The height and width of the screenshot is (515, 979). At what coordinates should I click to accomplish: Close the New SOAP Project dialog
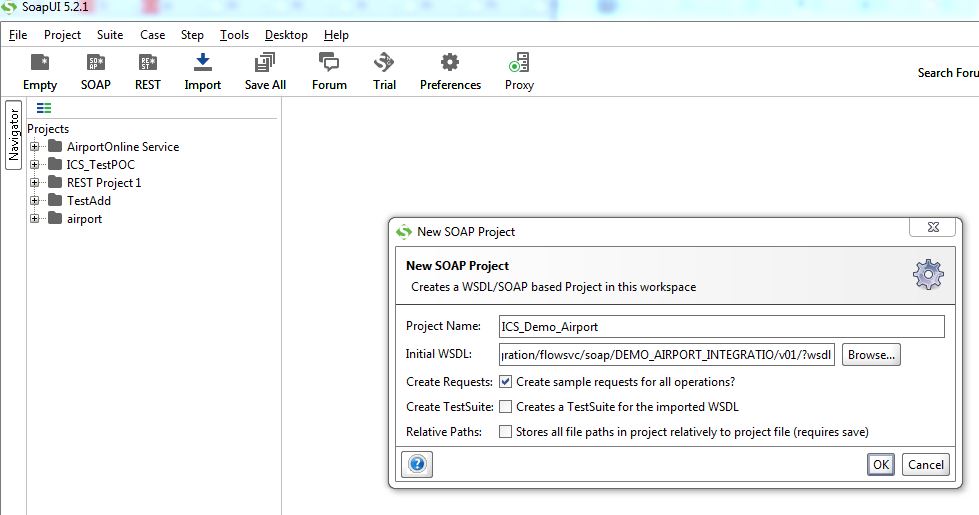tap(933, 227)
